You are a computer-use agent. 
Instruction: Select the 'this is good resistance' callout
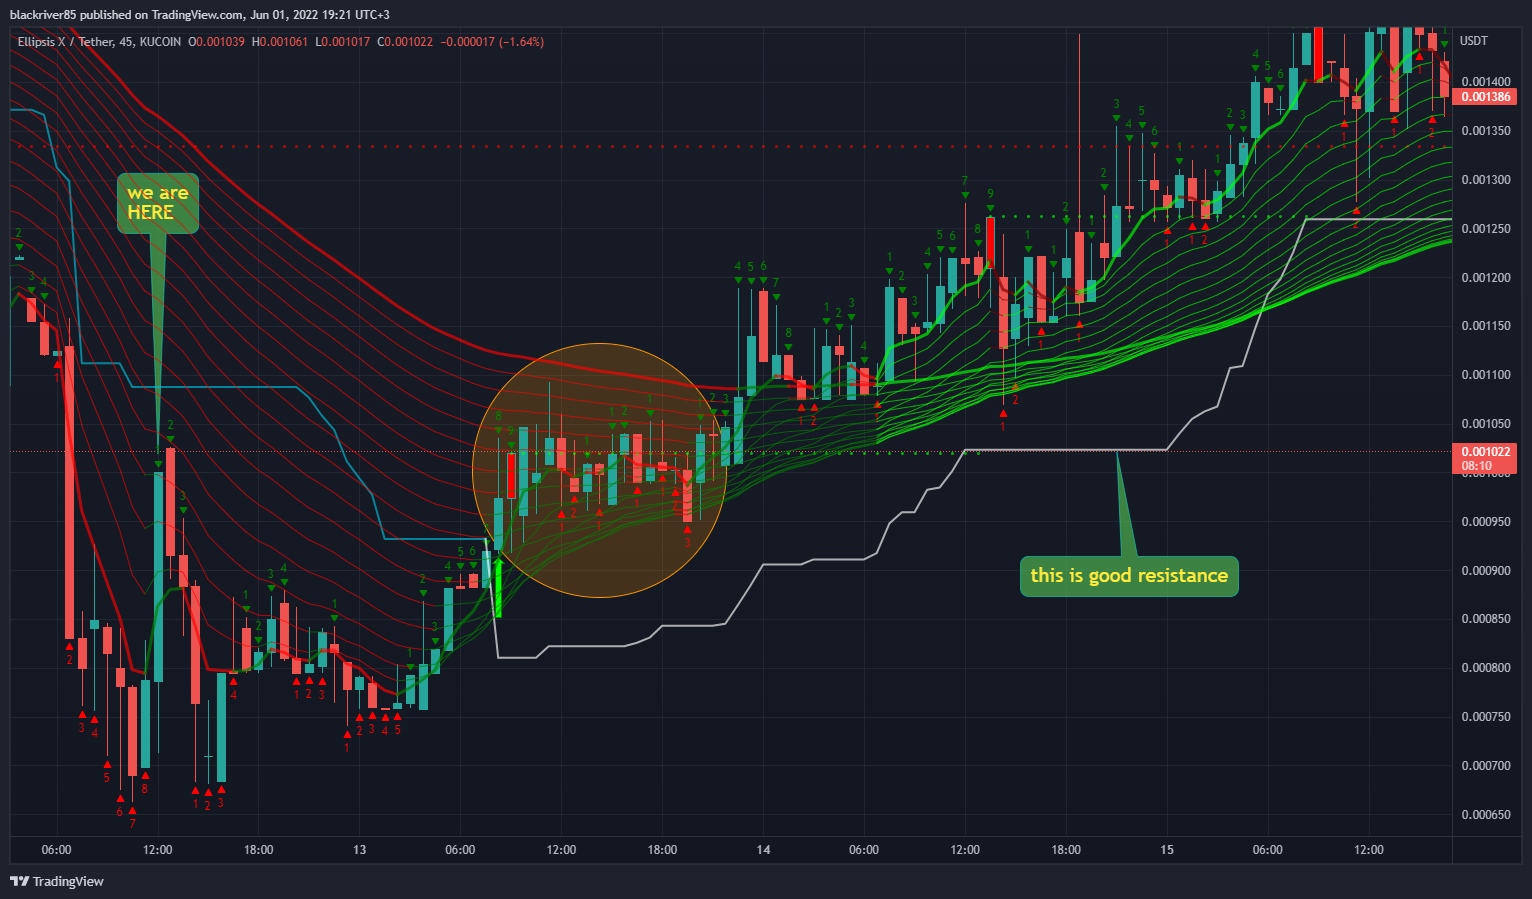pyautogui.click(x=1129, y=576)
